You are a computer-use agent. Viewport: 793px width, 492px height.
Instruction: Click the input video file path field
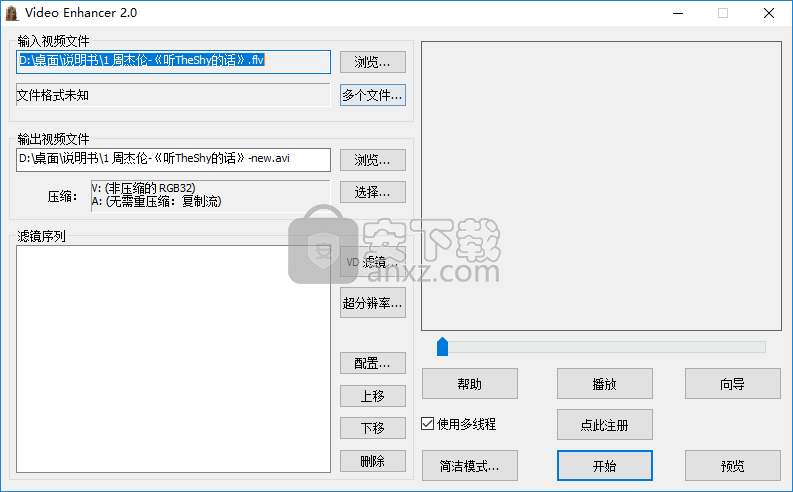pyautogui.click(x=173, y=62)
